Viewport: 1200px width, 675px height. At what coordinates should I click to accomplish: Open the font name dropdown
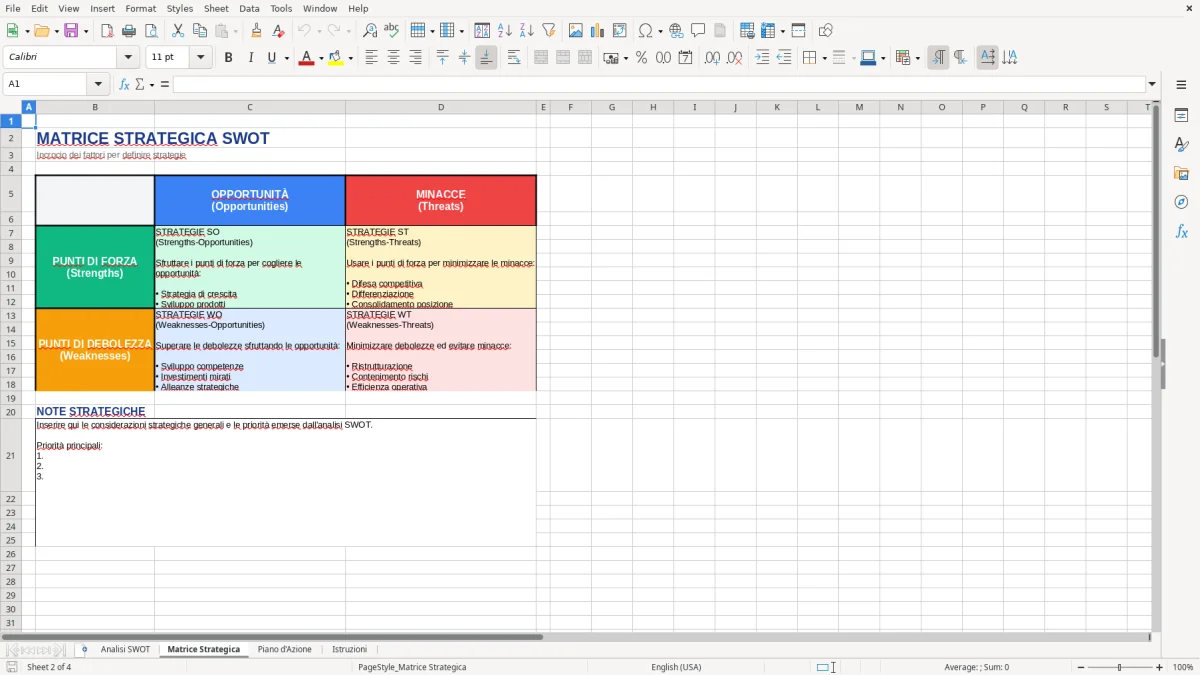pyautogui.click(x=127, y=57)
